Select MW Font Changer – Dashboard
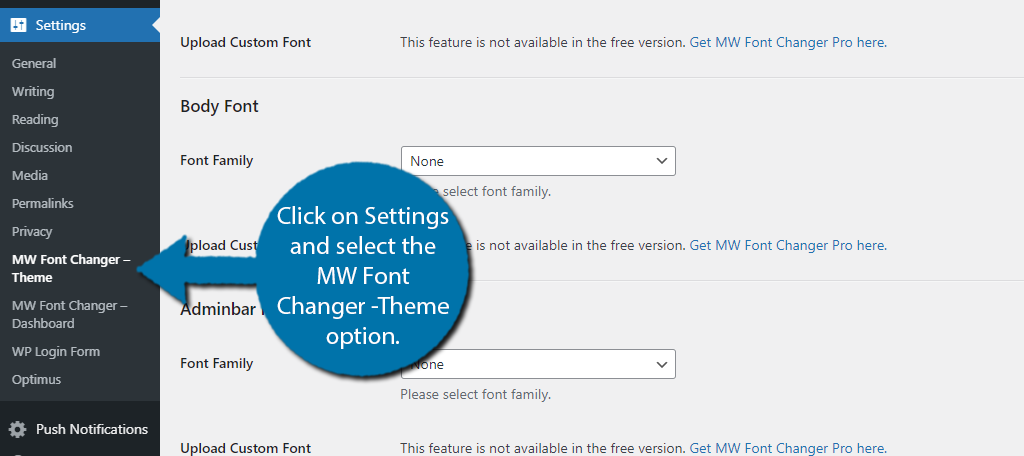Screen dimensions: 1024x456 [x=69, y=314]
